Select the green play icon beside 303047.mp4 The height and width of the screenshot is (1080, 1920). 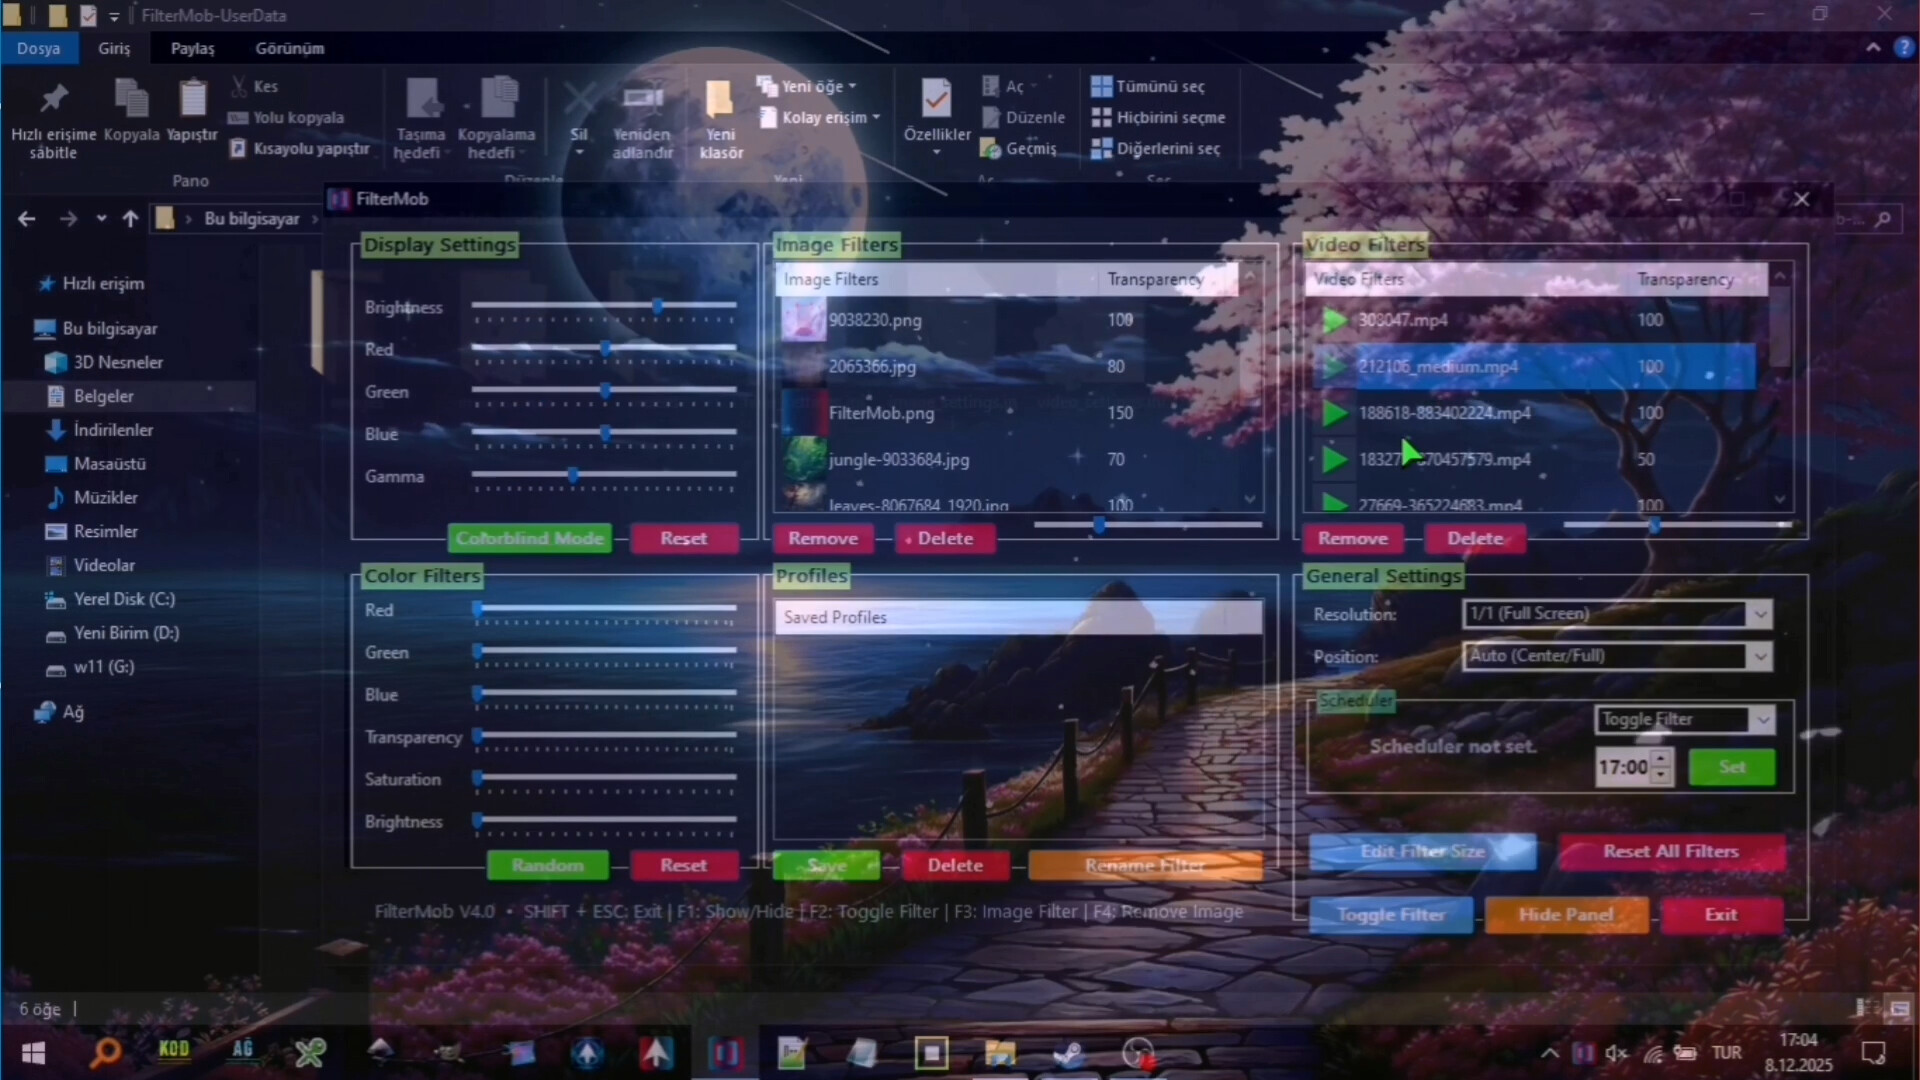1334,321
